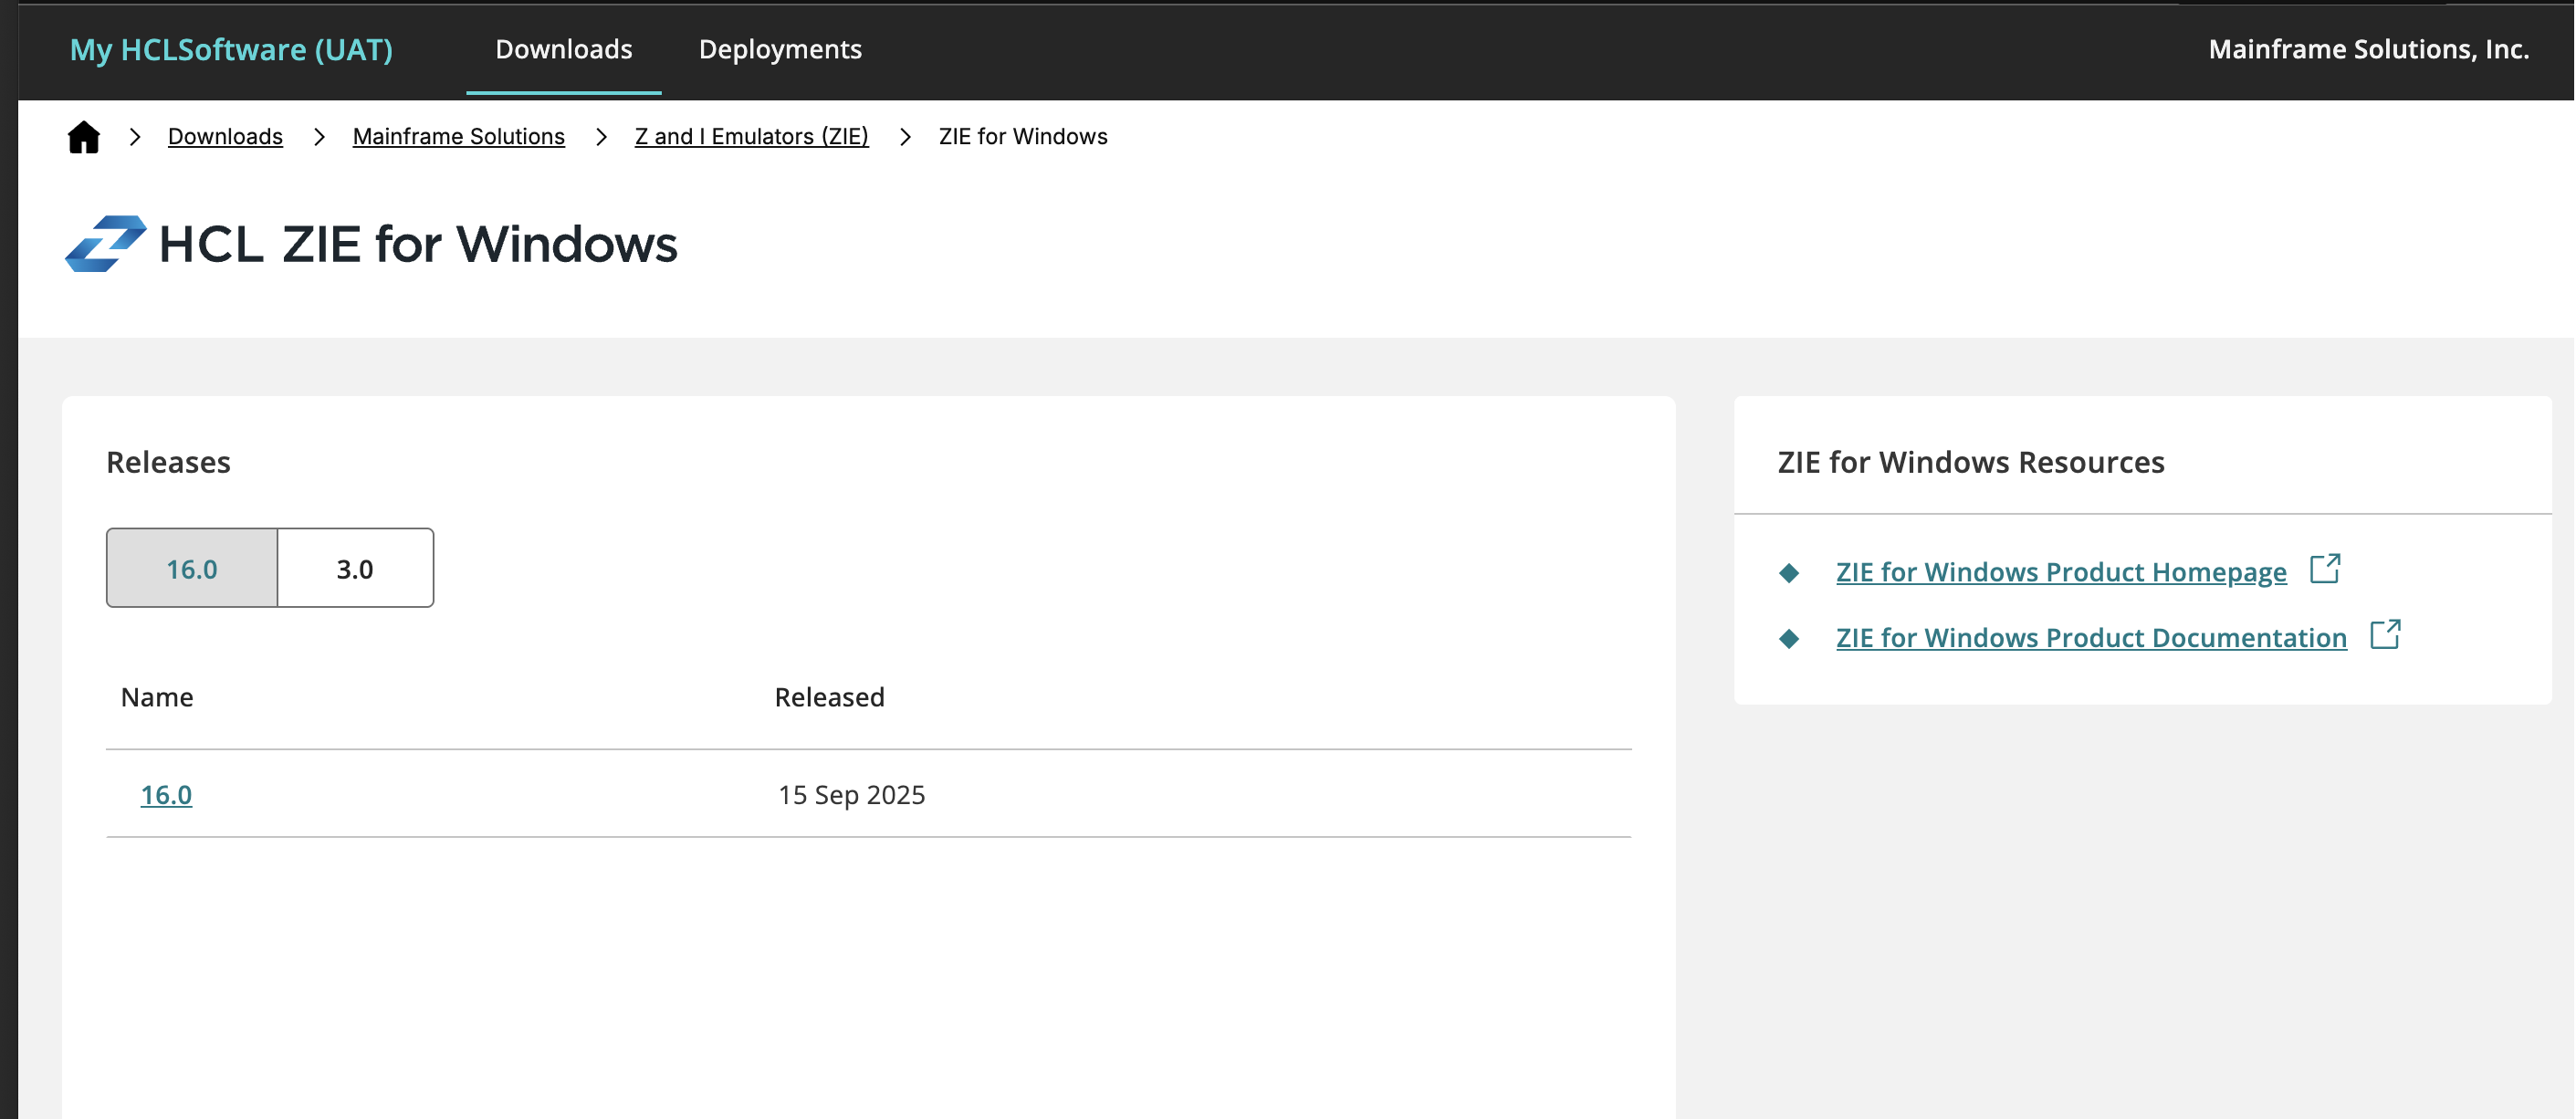Screen dimensions: 2576x1119
Task: Open ZIE for Windows Product Homepage link
Action: point(2060,572)
